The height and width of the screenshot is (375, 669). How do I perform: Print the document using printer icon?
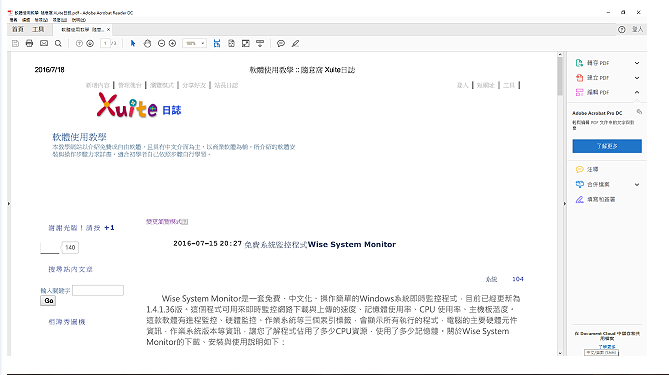29,44
